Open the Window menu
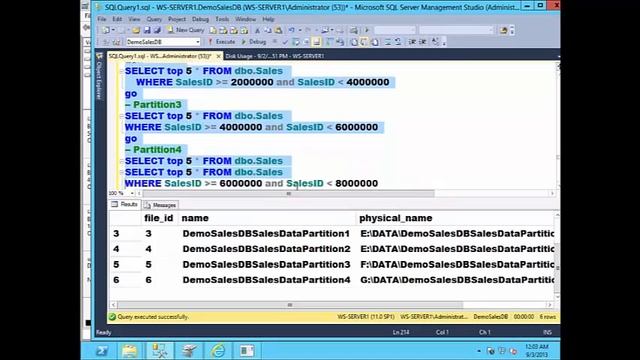The height and width of the screenshot is (360, 640). pos(245,19)
